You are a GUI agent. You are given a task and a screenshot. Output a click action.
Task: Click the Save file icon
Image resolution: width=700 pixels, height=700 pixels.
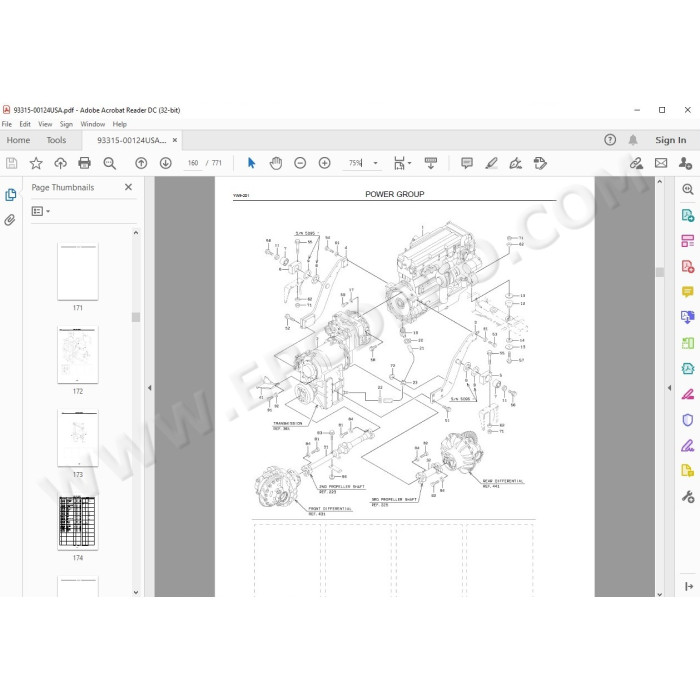[12, 163]
